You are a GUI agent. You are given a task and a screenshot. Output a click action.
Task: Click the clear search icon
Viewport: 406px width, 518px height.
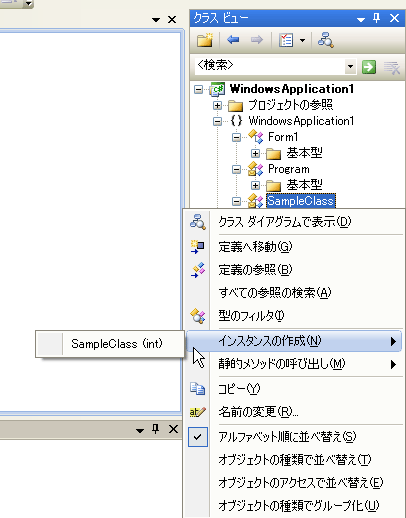tap(391, 67)
